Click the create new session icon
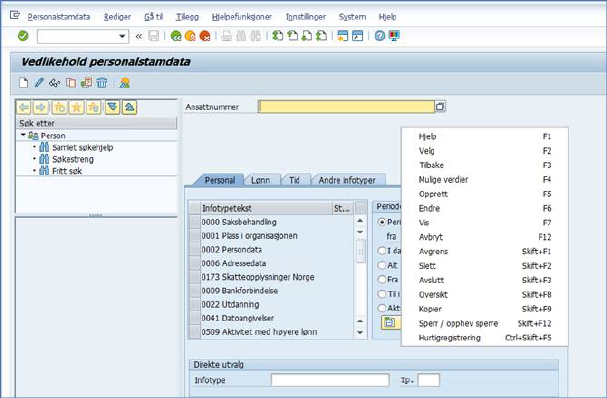The image size is (607, 398). pos(343,36)
